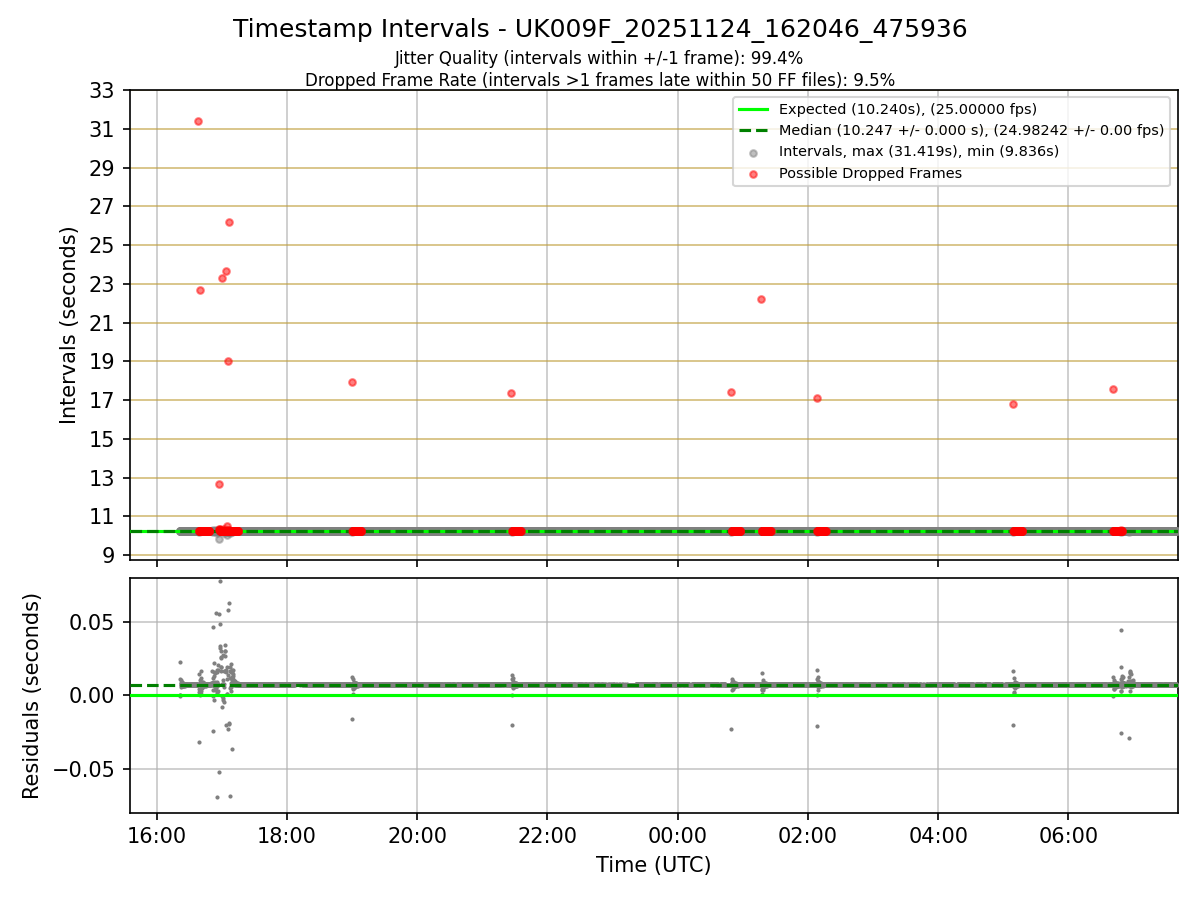1200x900 pixels.
Task: Click the isolated red dot around 22 seconds after 01:00
Action: click(x=761, y=299)
